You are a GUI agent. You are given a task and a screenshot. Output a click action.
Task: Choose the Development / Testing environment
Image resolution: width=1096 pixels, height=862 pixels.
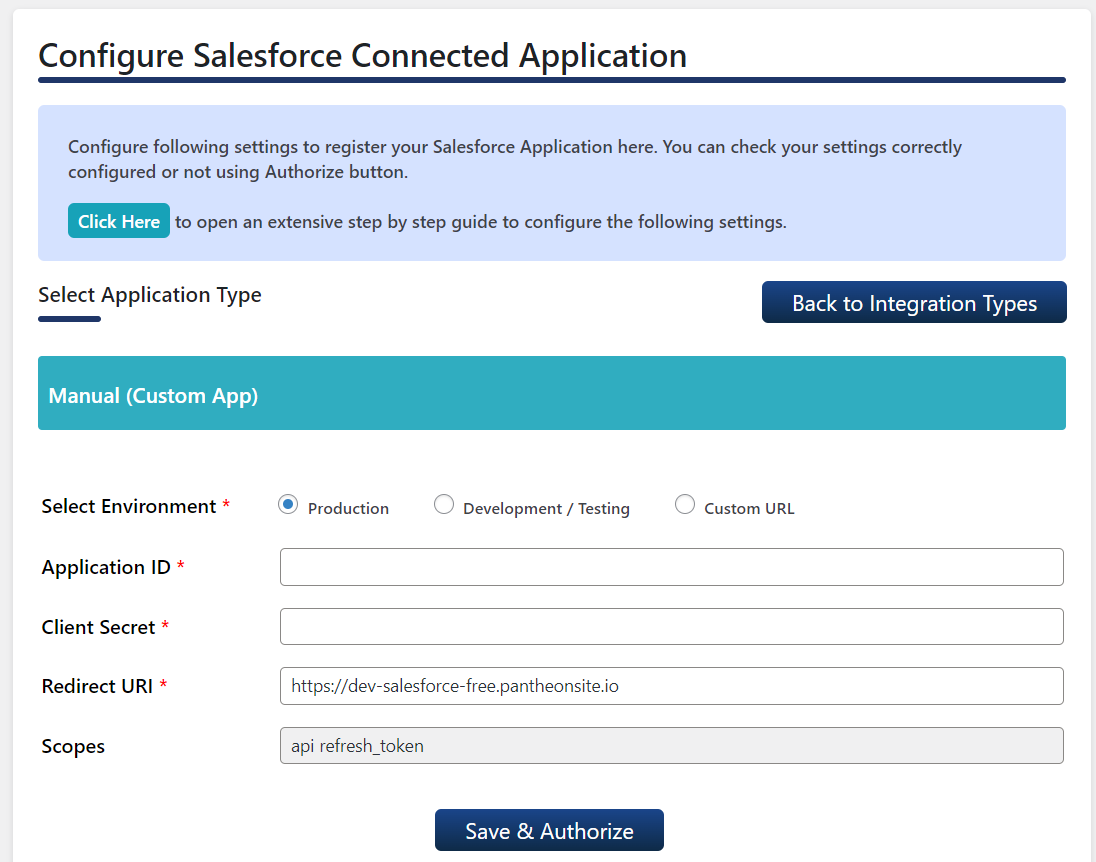click(443, 504)
